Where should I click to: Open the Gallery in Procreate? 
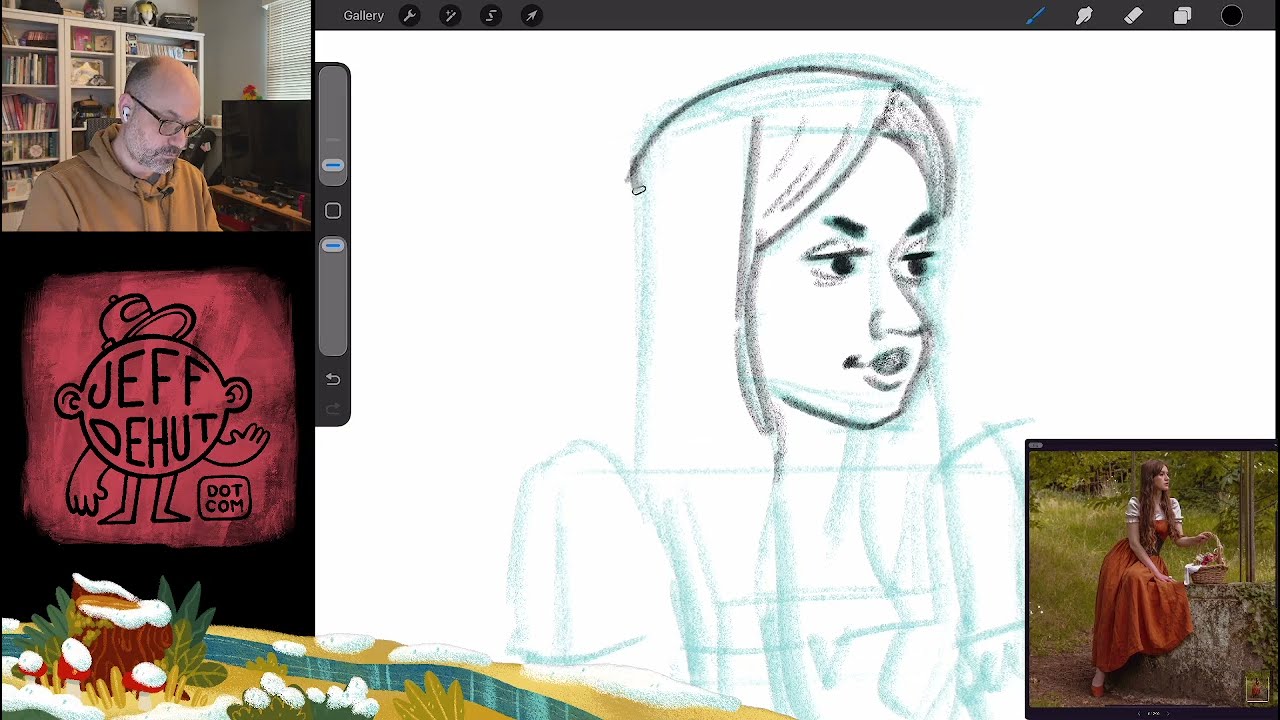[x=363, y=16]
